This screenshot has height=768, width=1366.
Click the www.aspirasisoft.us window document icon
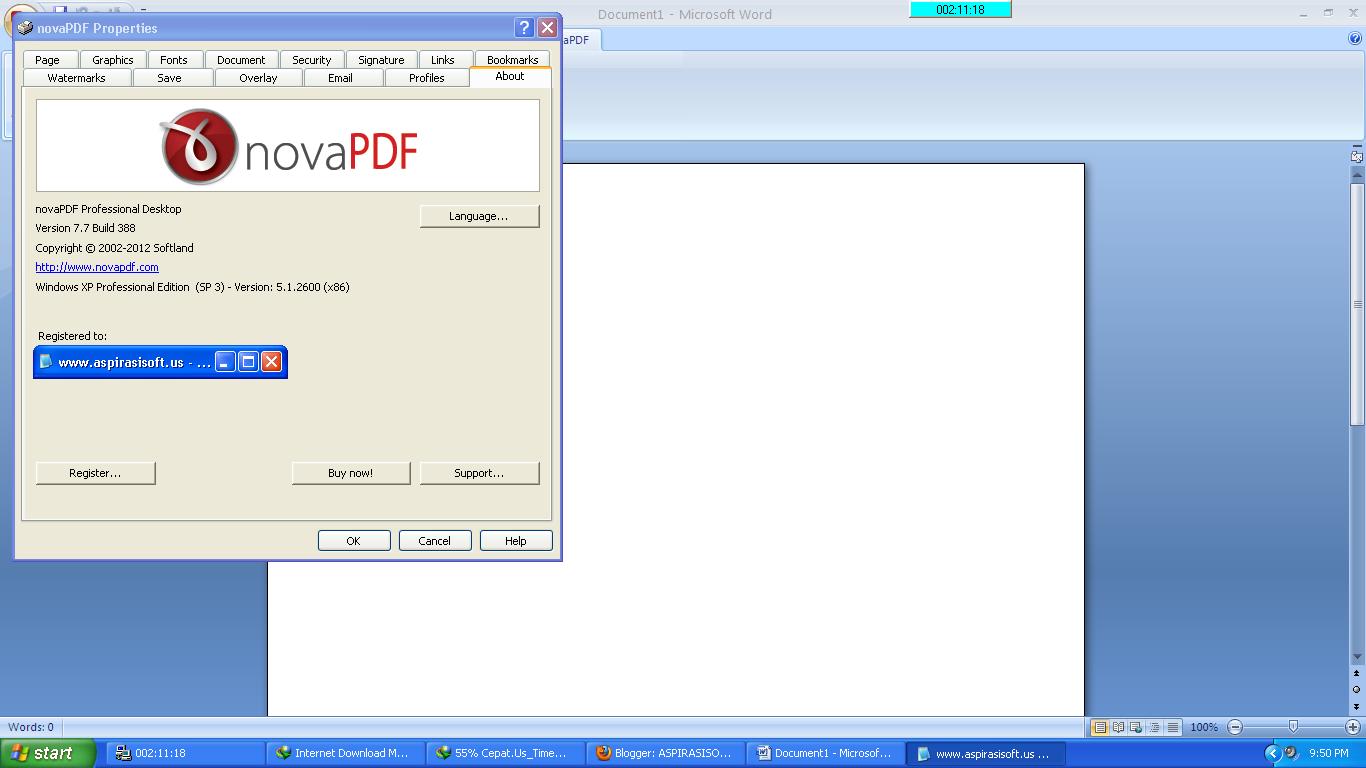coord(46,362)
